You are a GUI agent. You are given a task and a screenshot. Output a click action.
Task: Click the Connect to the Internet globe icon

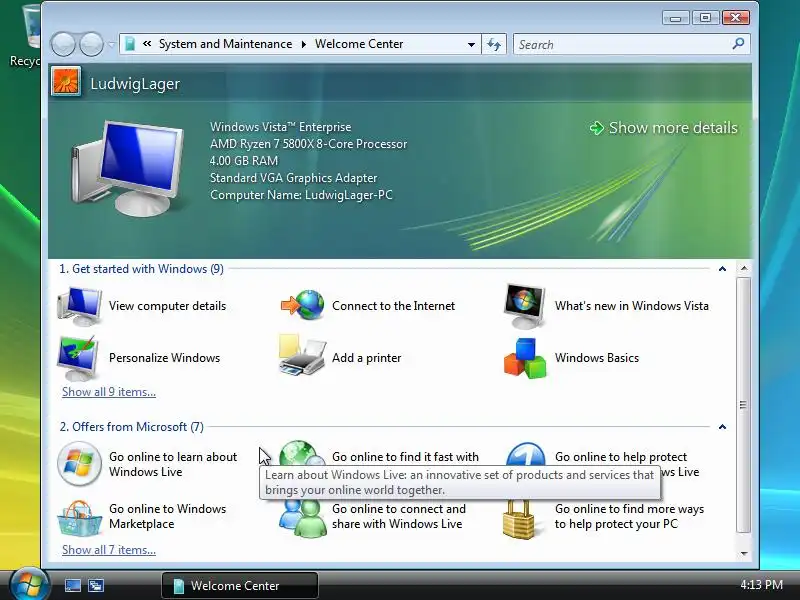pyautogui.click(x=303, y=305)
